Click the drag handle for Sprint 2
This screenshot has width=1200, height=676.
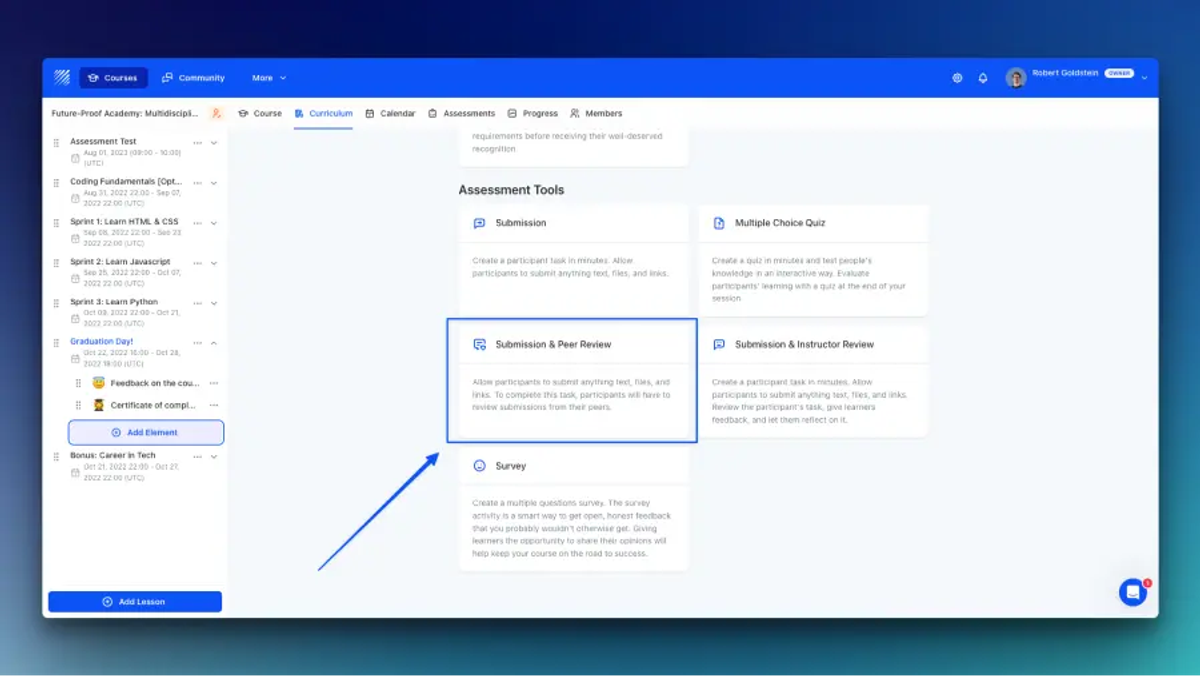click(56, 263)
